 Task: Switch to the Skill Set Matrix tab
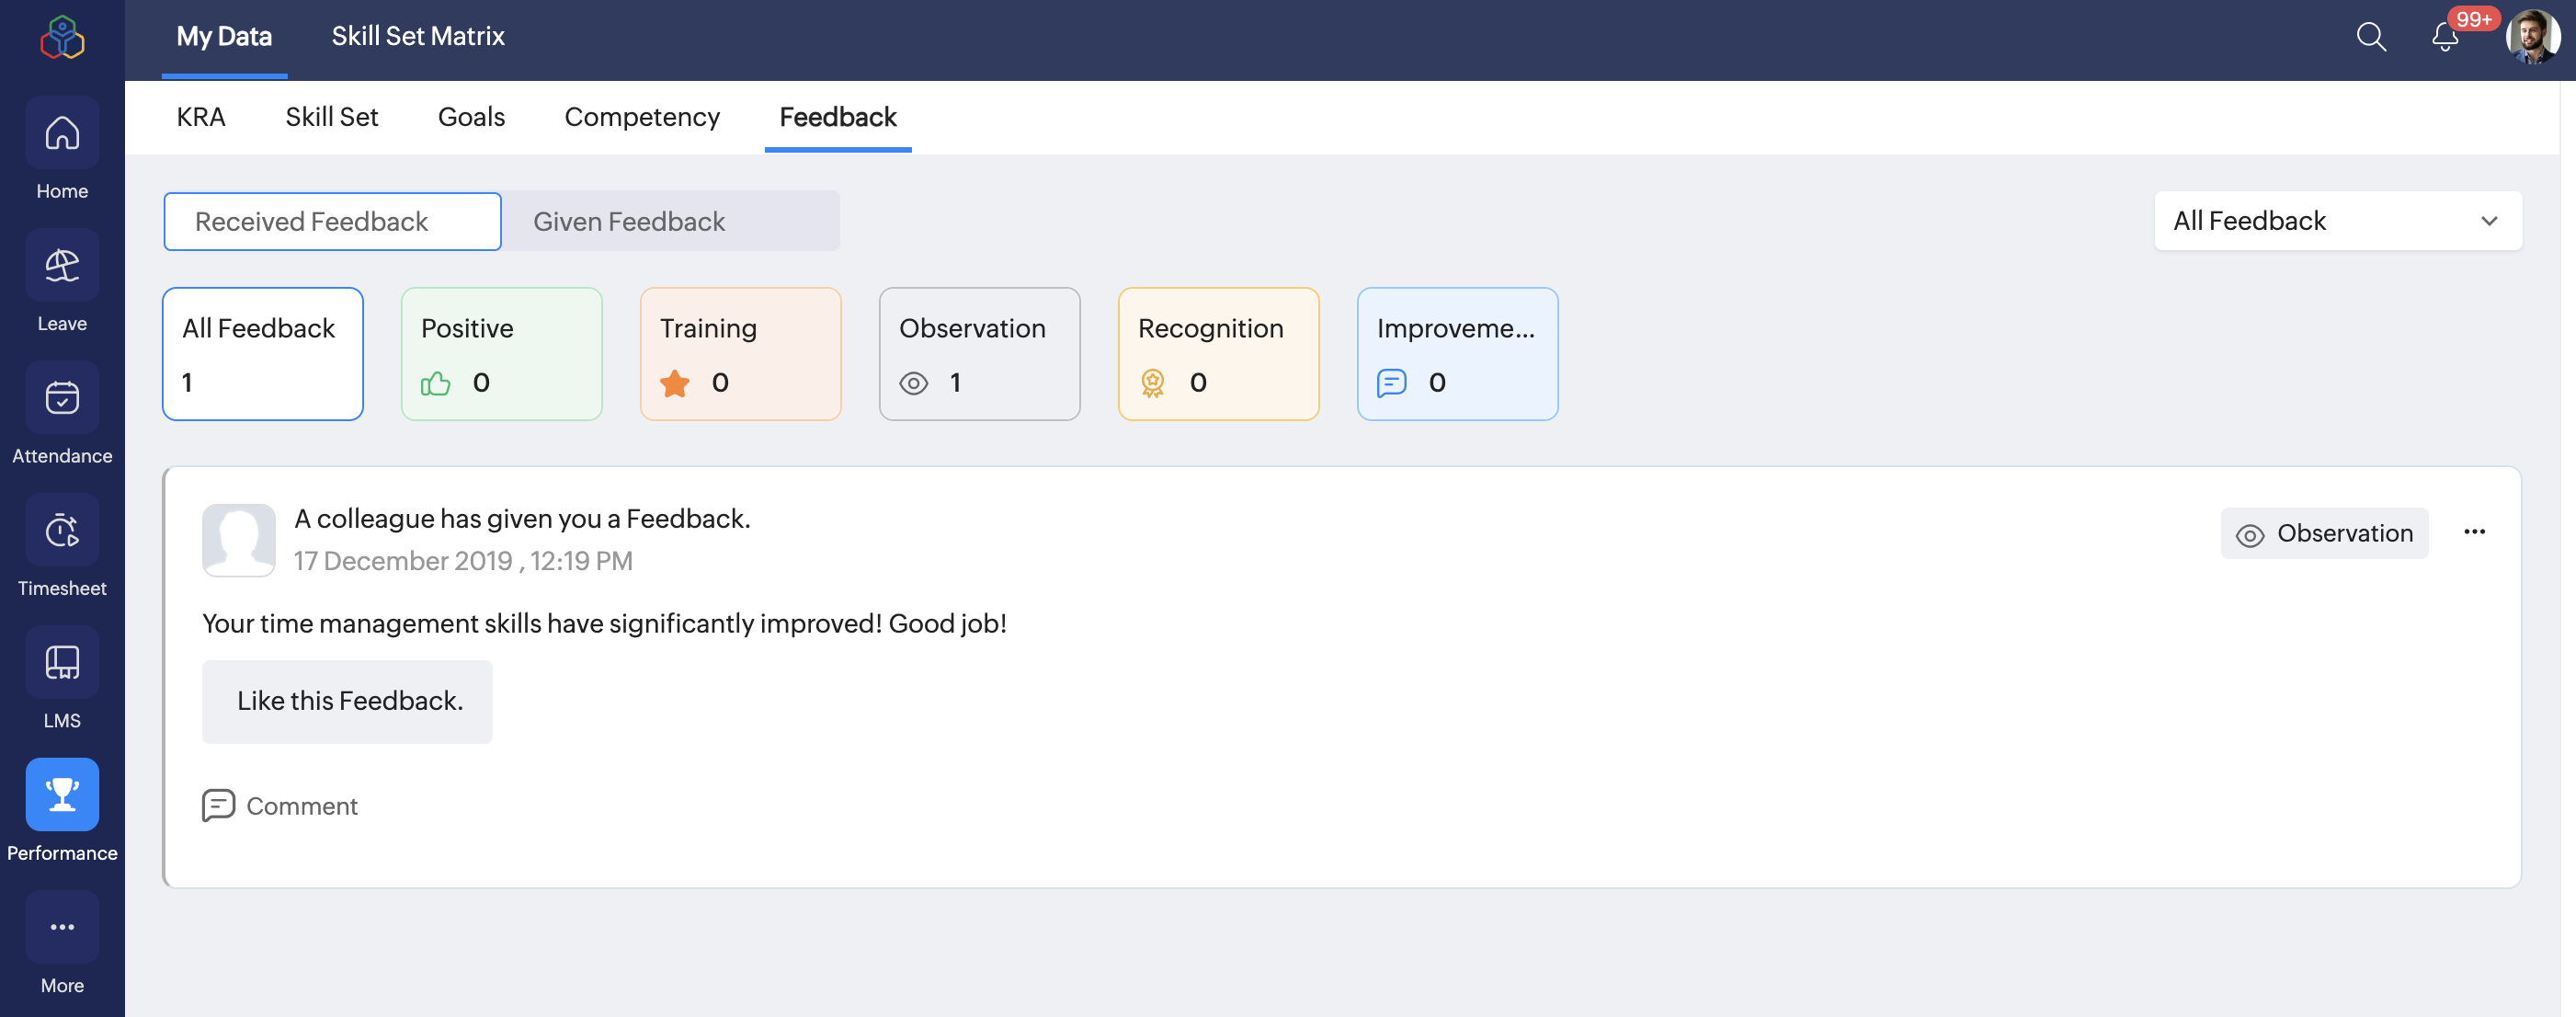click(x=418, y=37)
